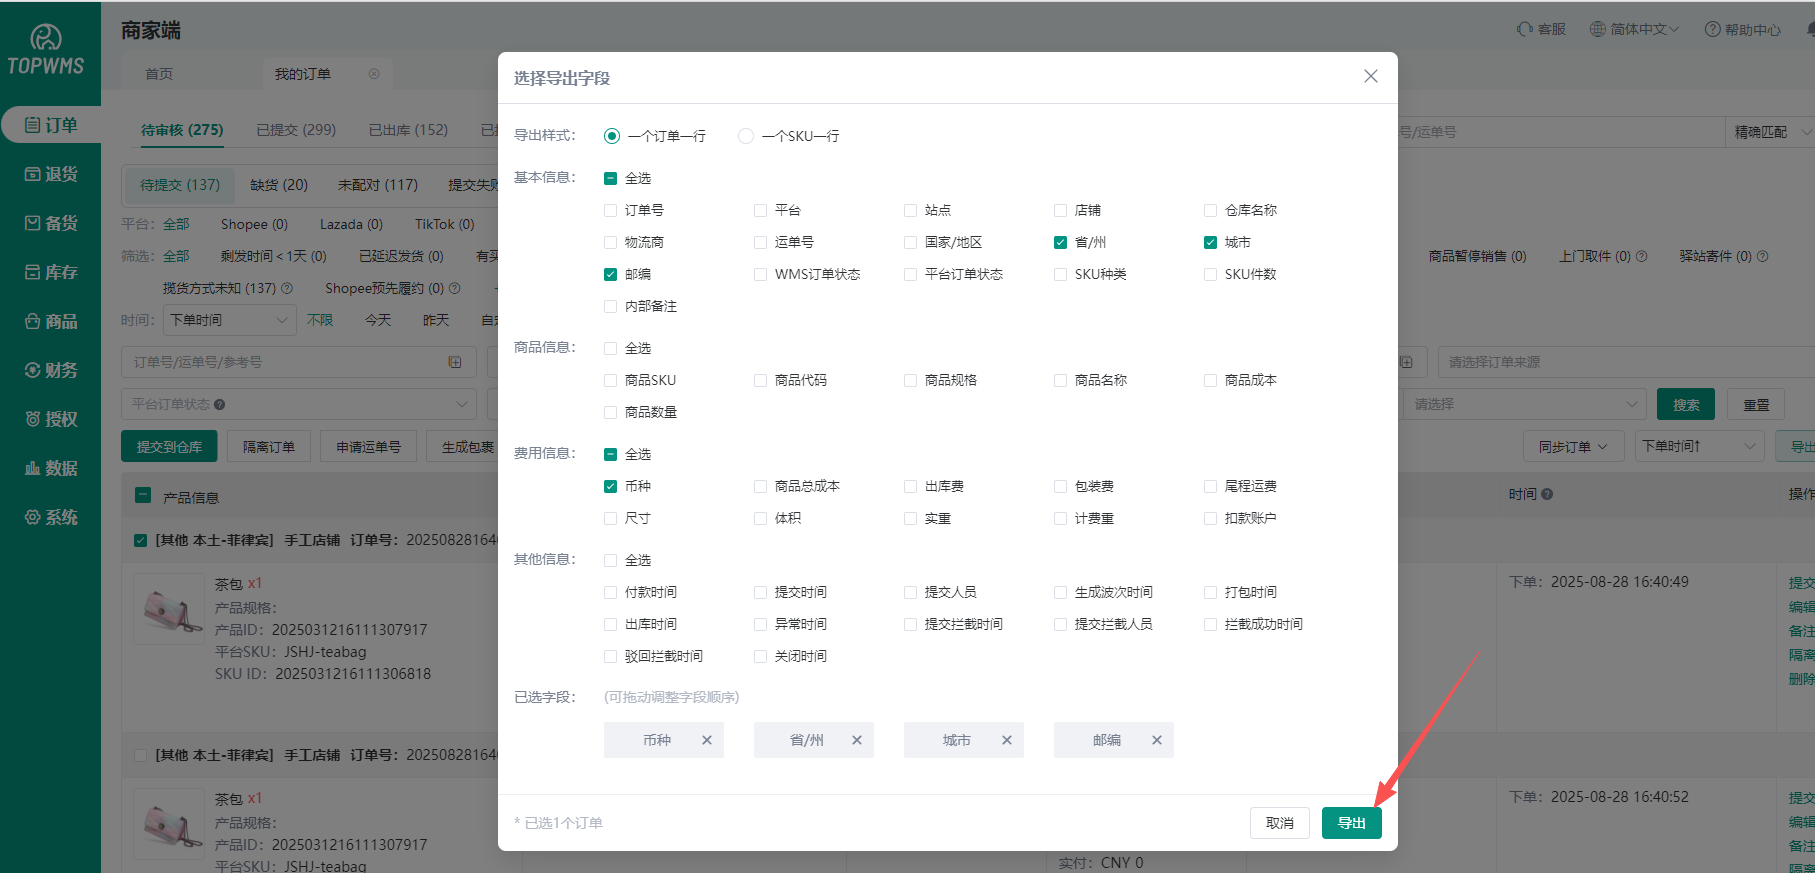1815x873 pixels.
Task: Enable 商品SKU checkbox
Action: (x=611, y=380)
